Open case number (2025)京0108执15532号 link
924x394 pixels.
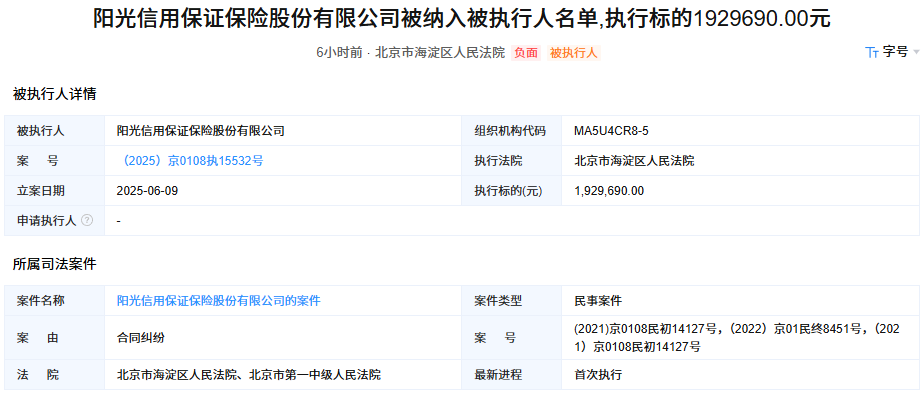pyautogui.click(x=193, y=161)
